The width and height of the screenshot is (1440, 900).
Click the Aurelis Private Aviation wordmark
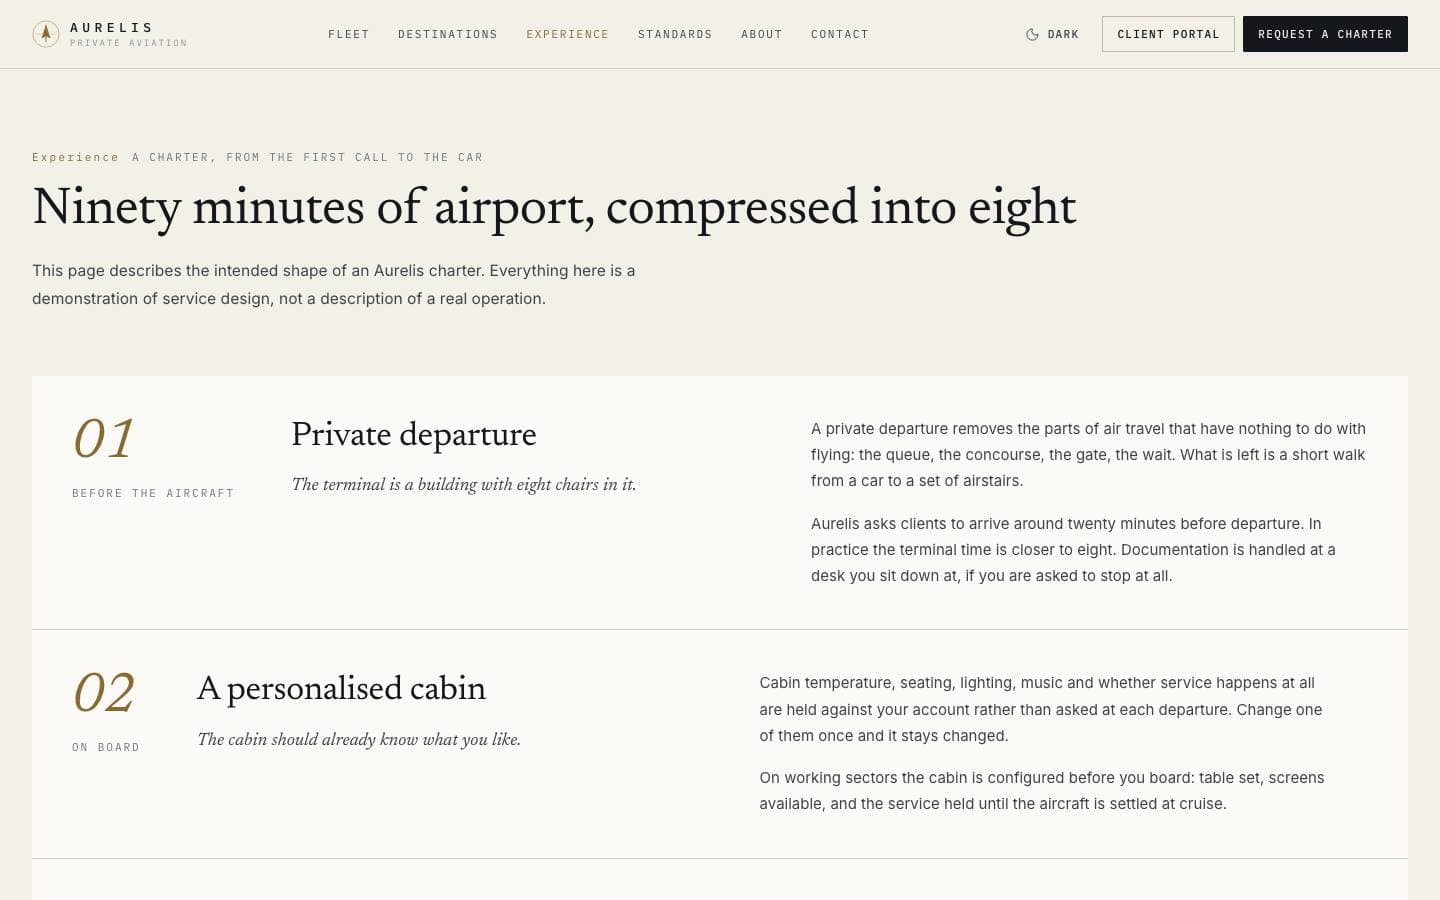point(128,34)
